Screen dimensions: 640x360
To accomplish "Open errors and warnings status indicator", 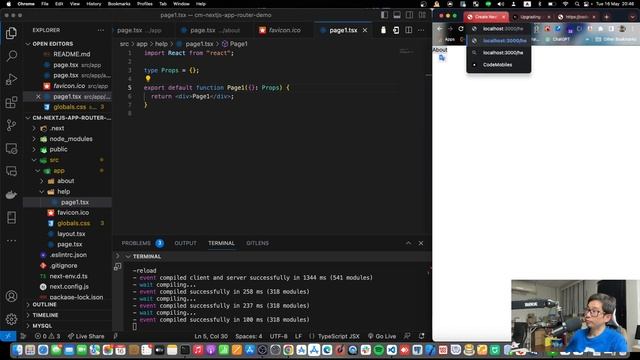I will (x=47, y=336).
